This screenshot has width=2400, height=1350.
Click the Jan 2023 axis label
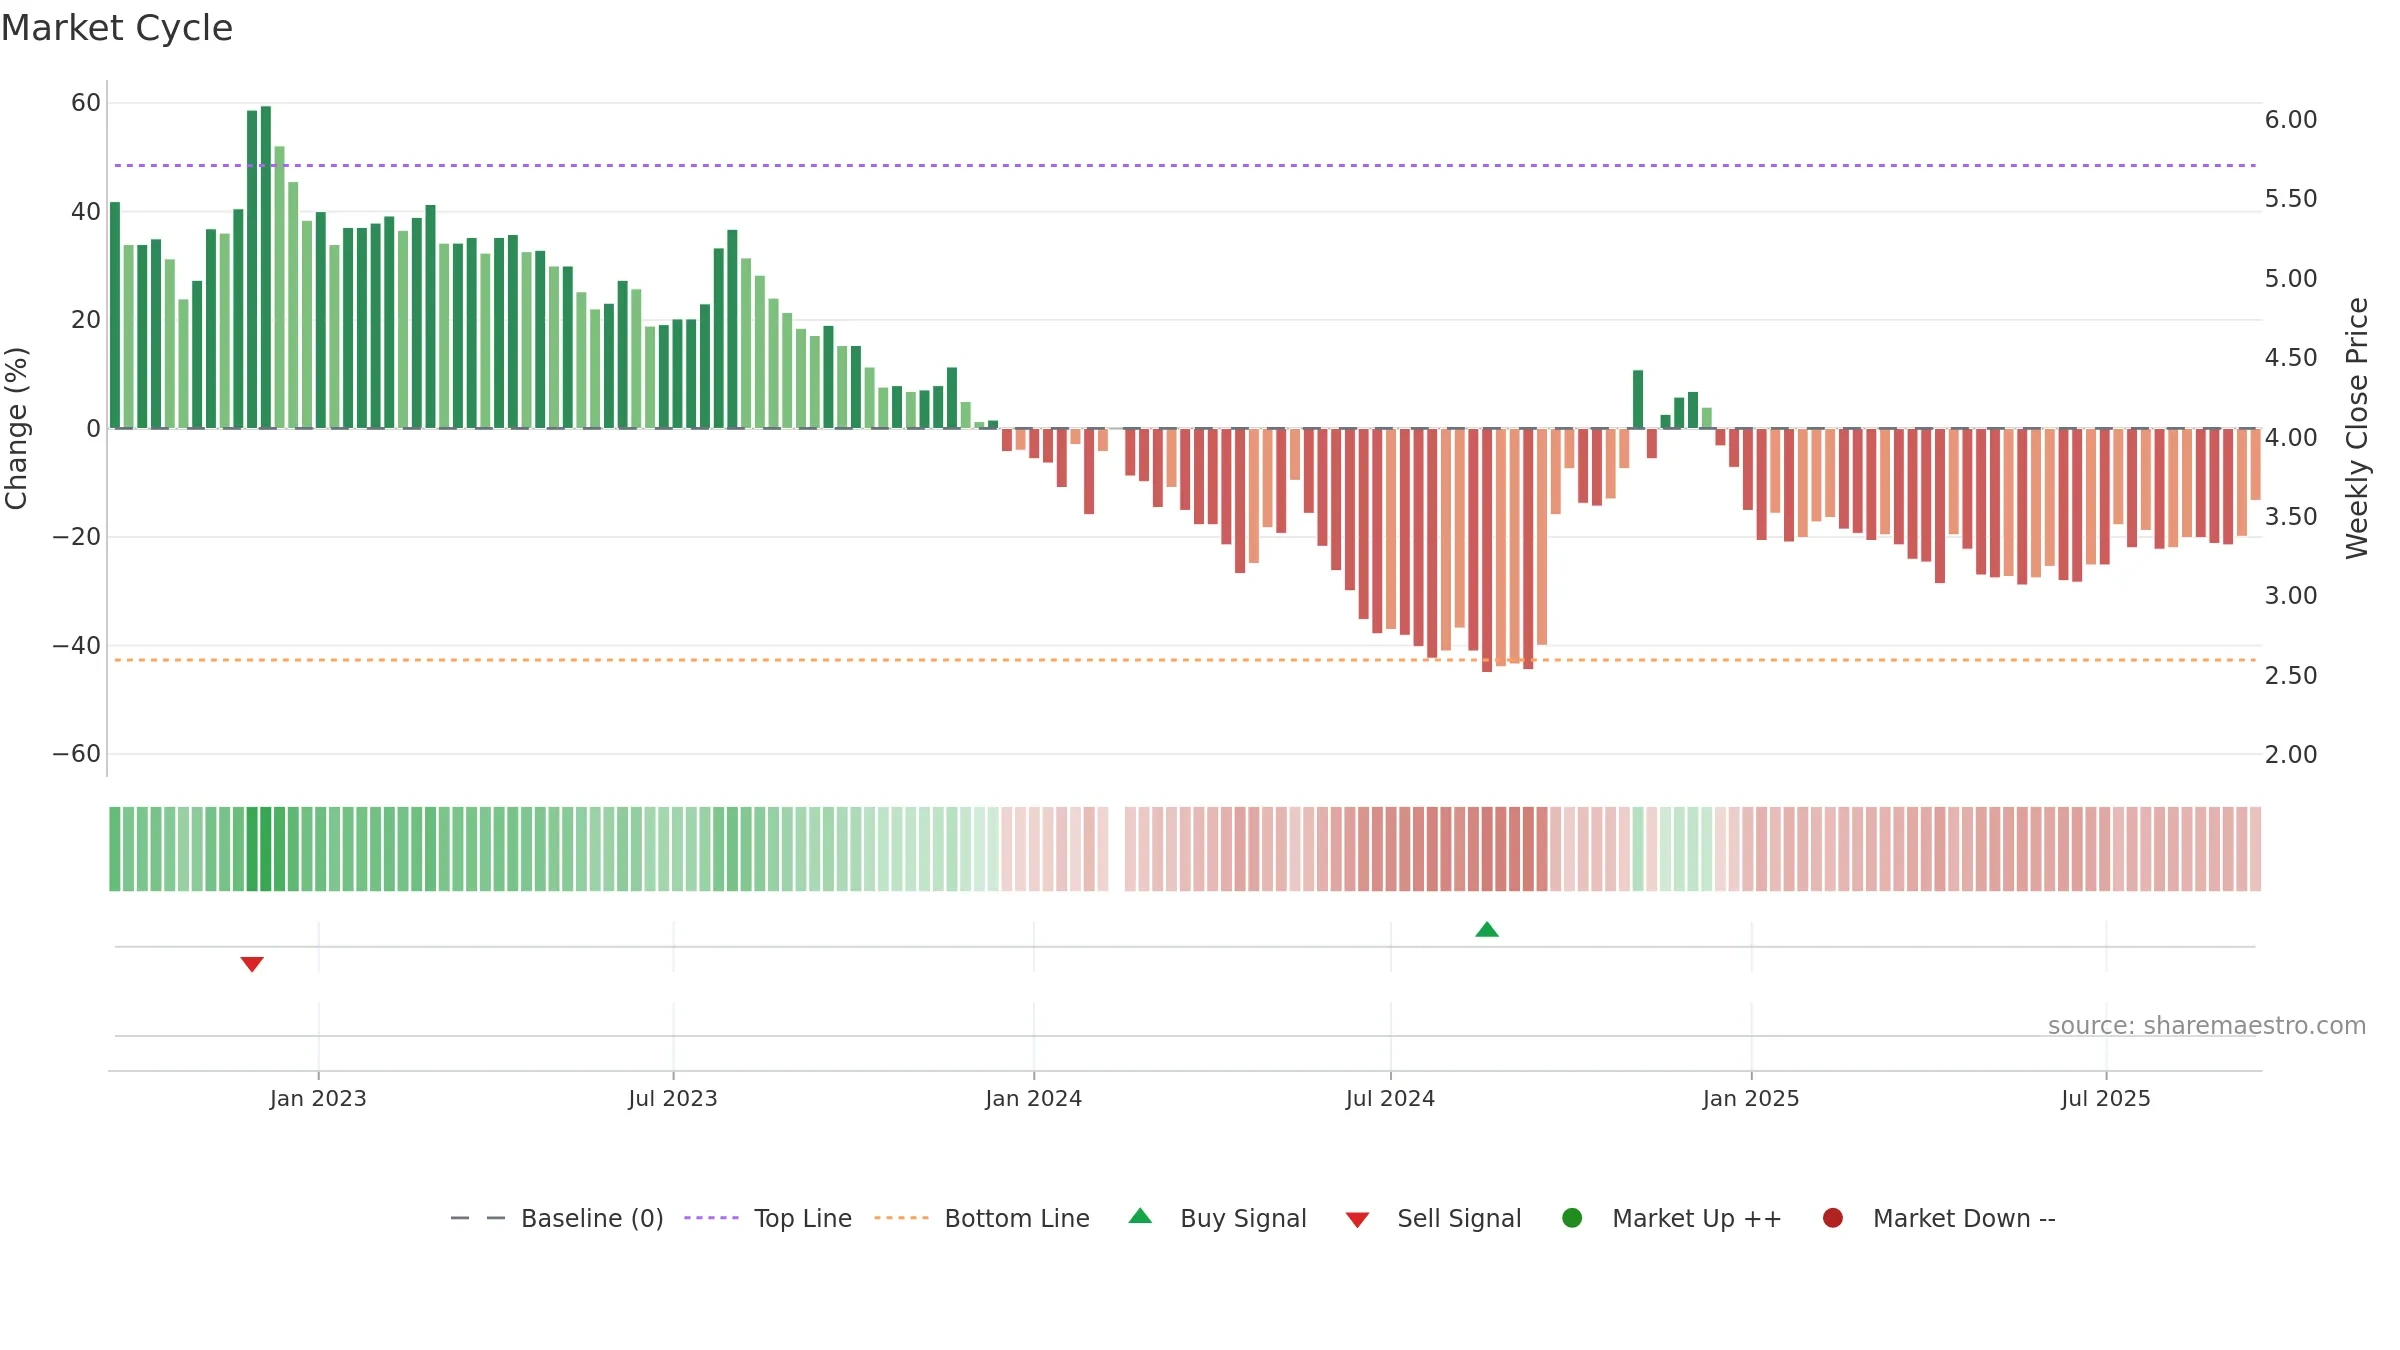tap(318, 1099)
